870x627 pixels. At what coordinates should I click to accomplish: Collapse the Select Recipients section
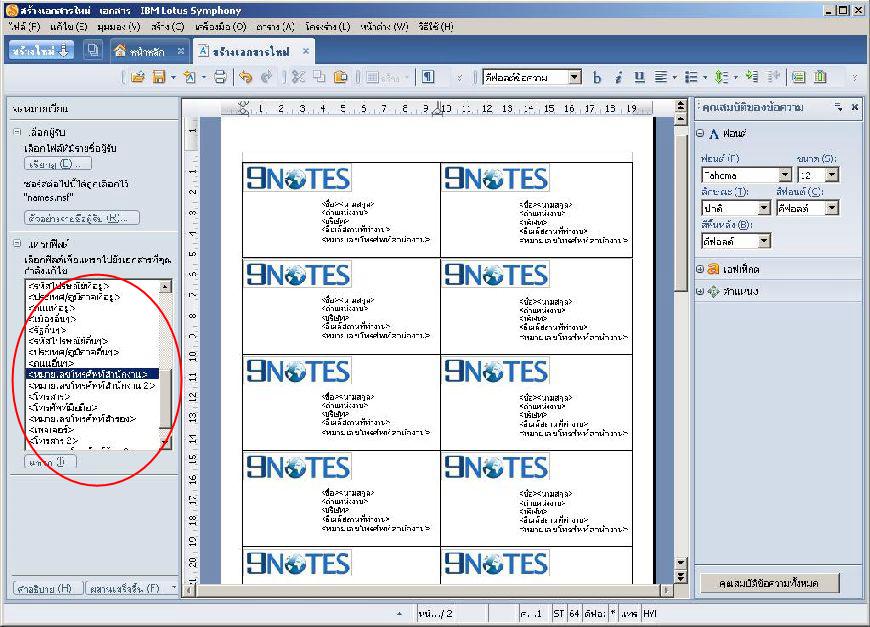[x=17, y=132]
